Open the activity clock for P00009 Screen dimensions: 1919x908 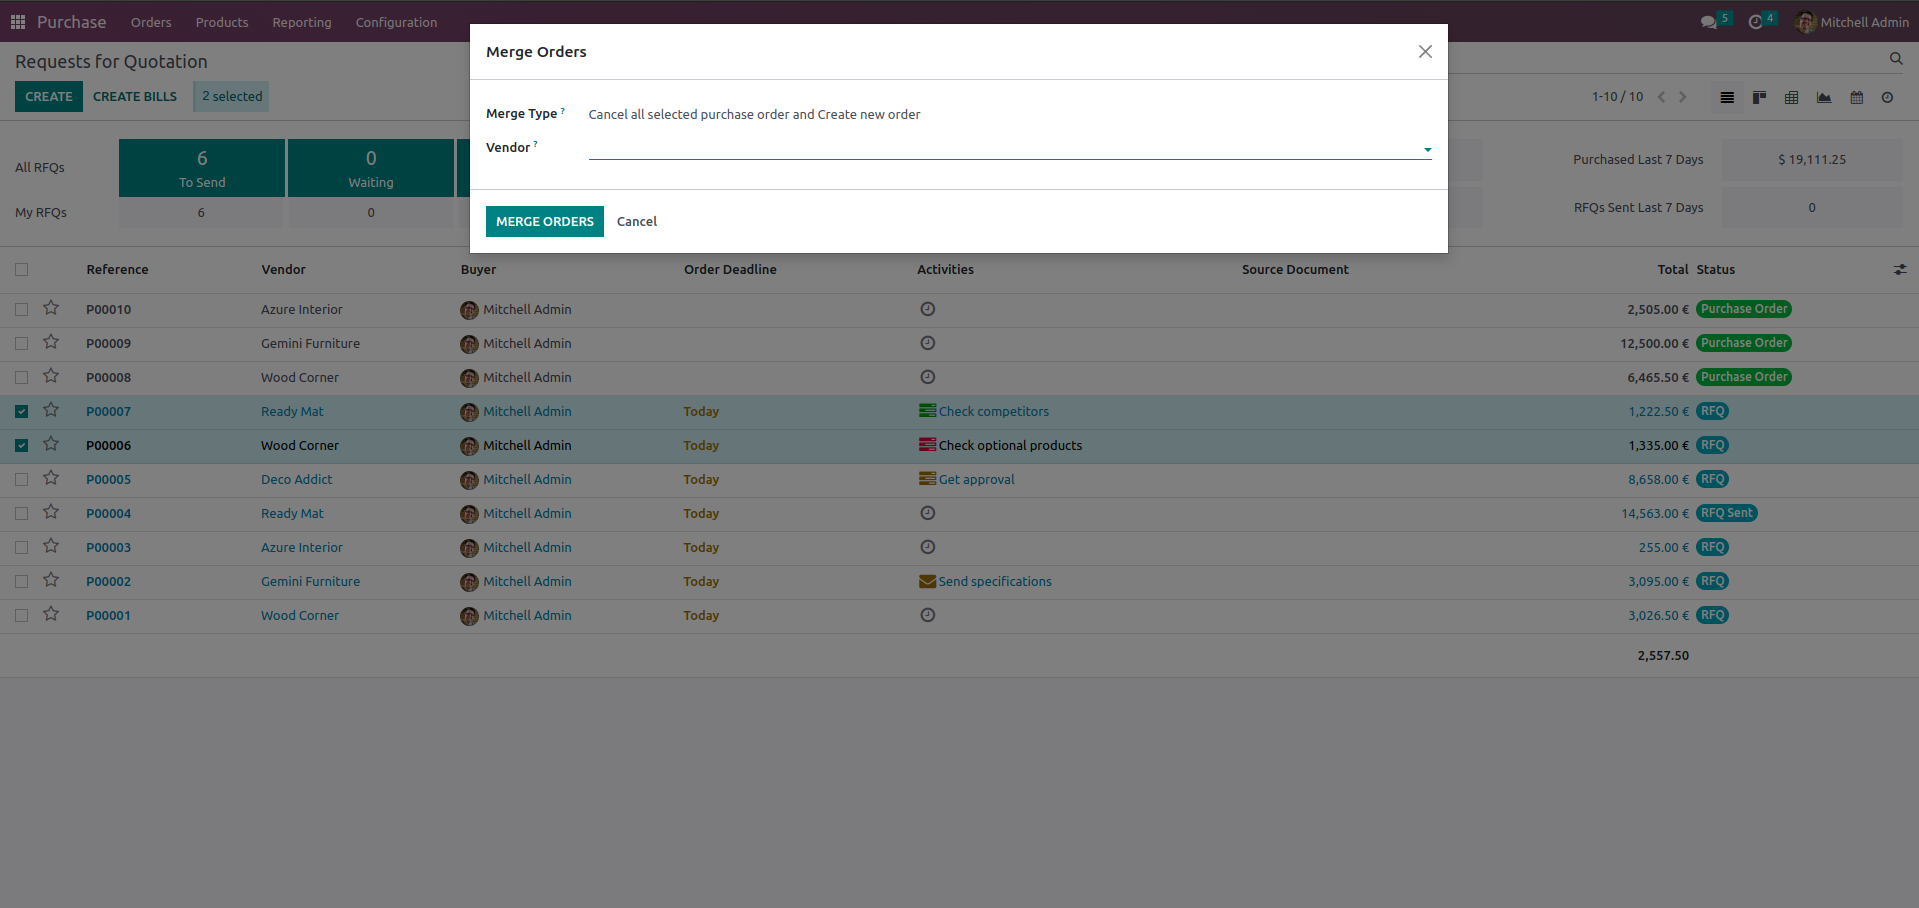tap(928, 343)
